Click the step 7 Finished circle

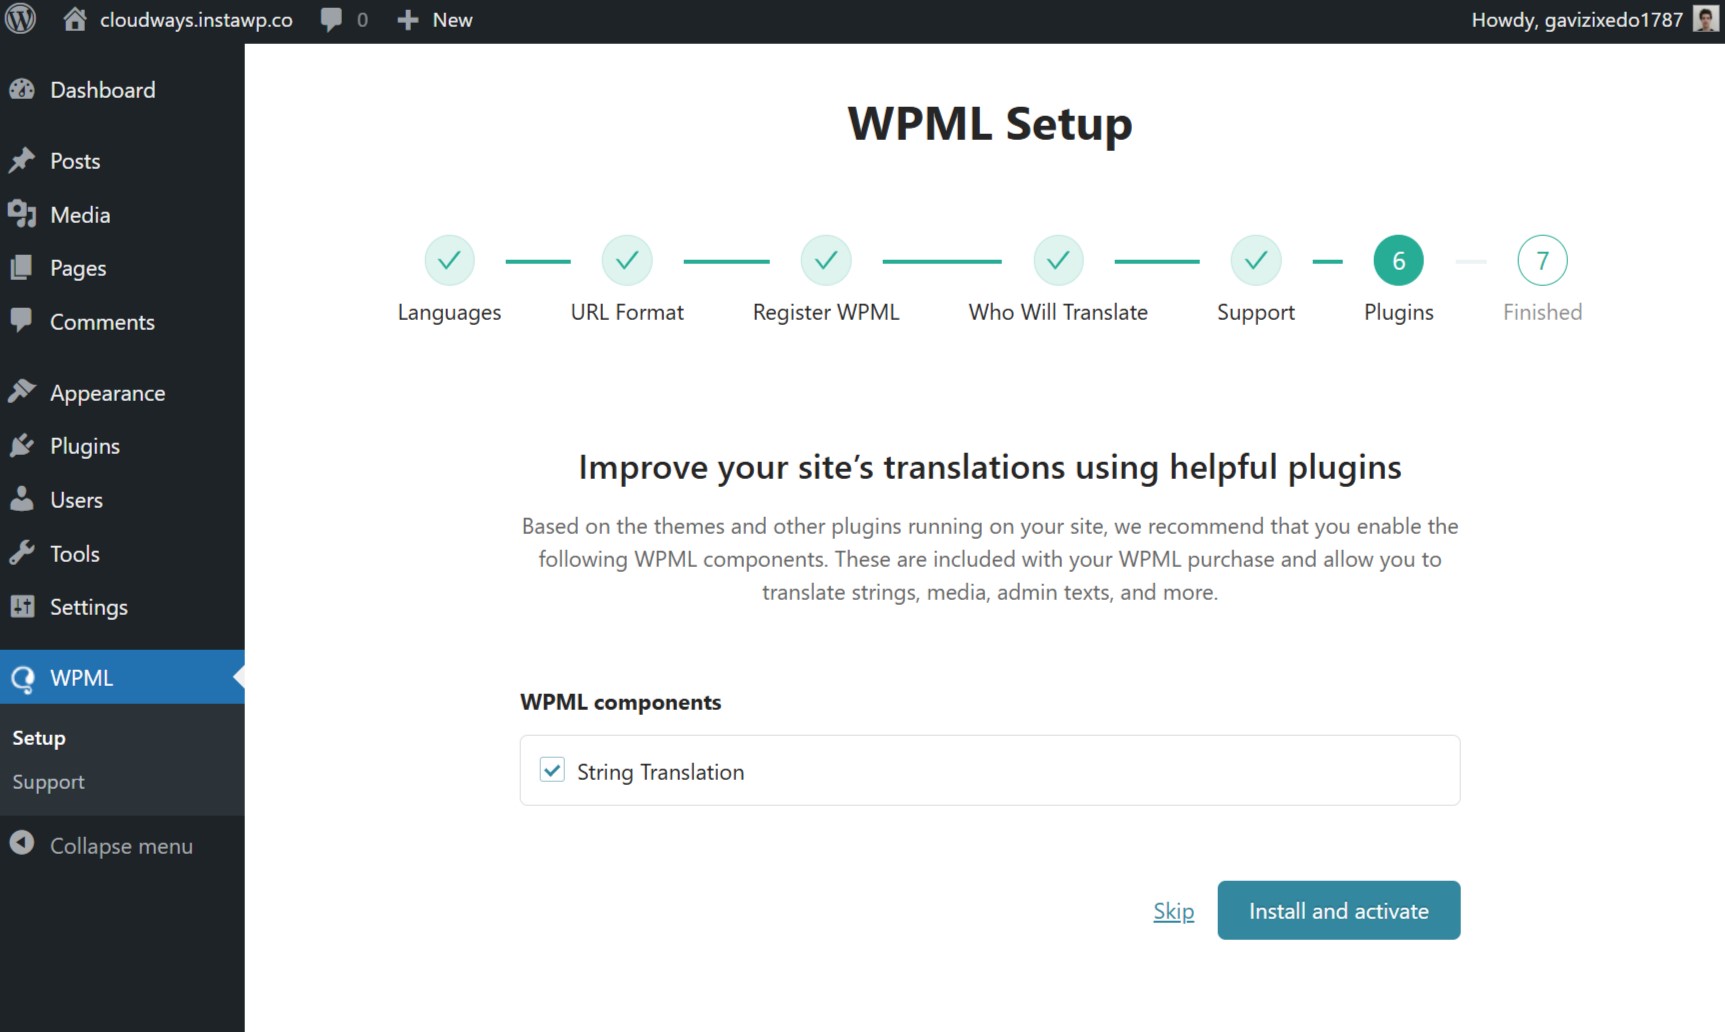click(x=1543, y=261)
